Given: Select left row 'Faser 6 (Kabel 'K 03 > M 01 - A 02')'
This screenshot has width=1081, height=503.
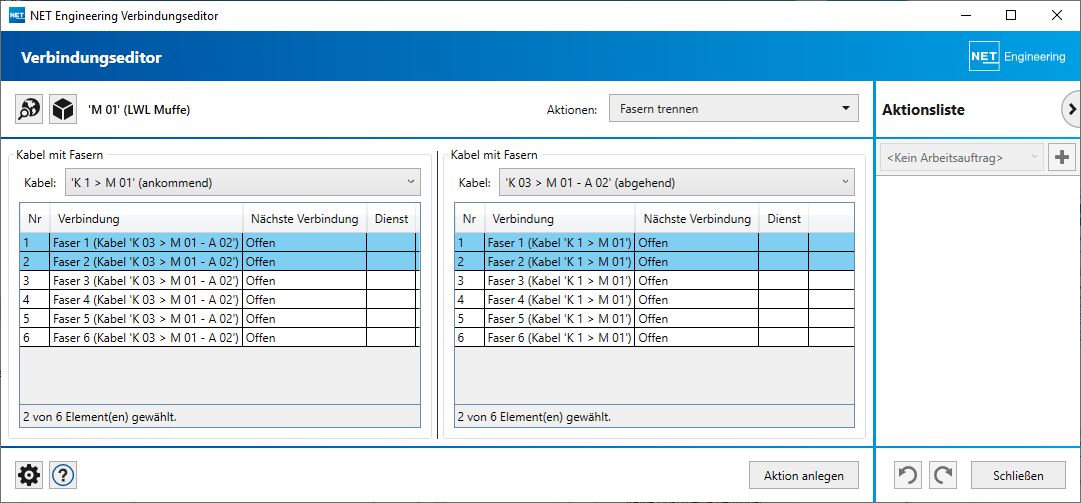Looking at the screenshot, I should point(219,338).
